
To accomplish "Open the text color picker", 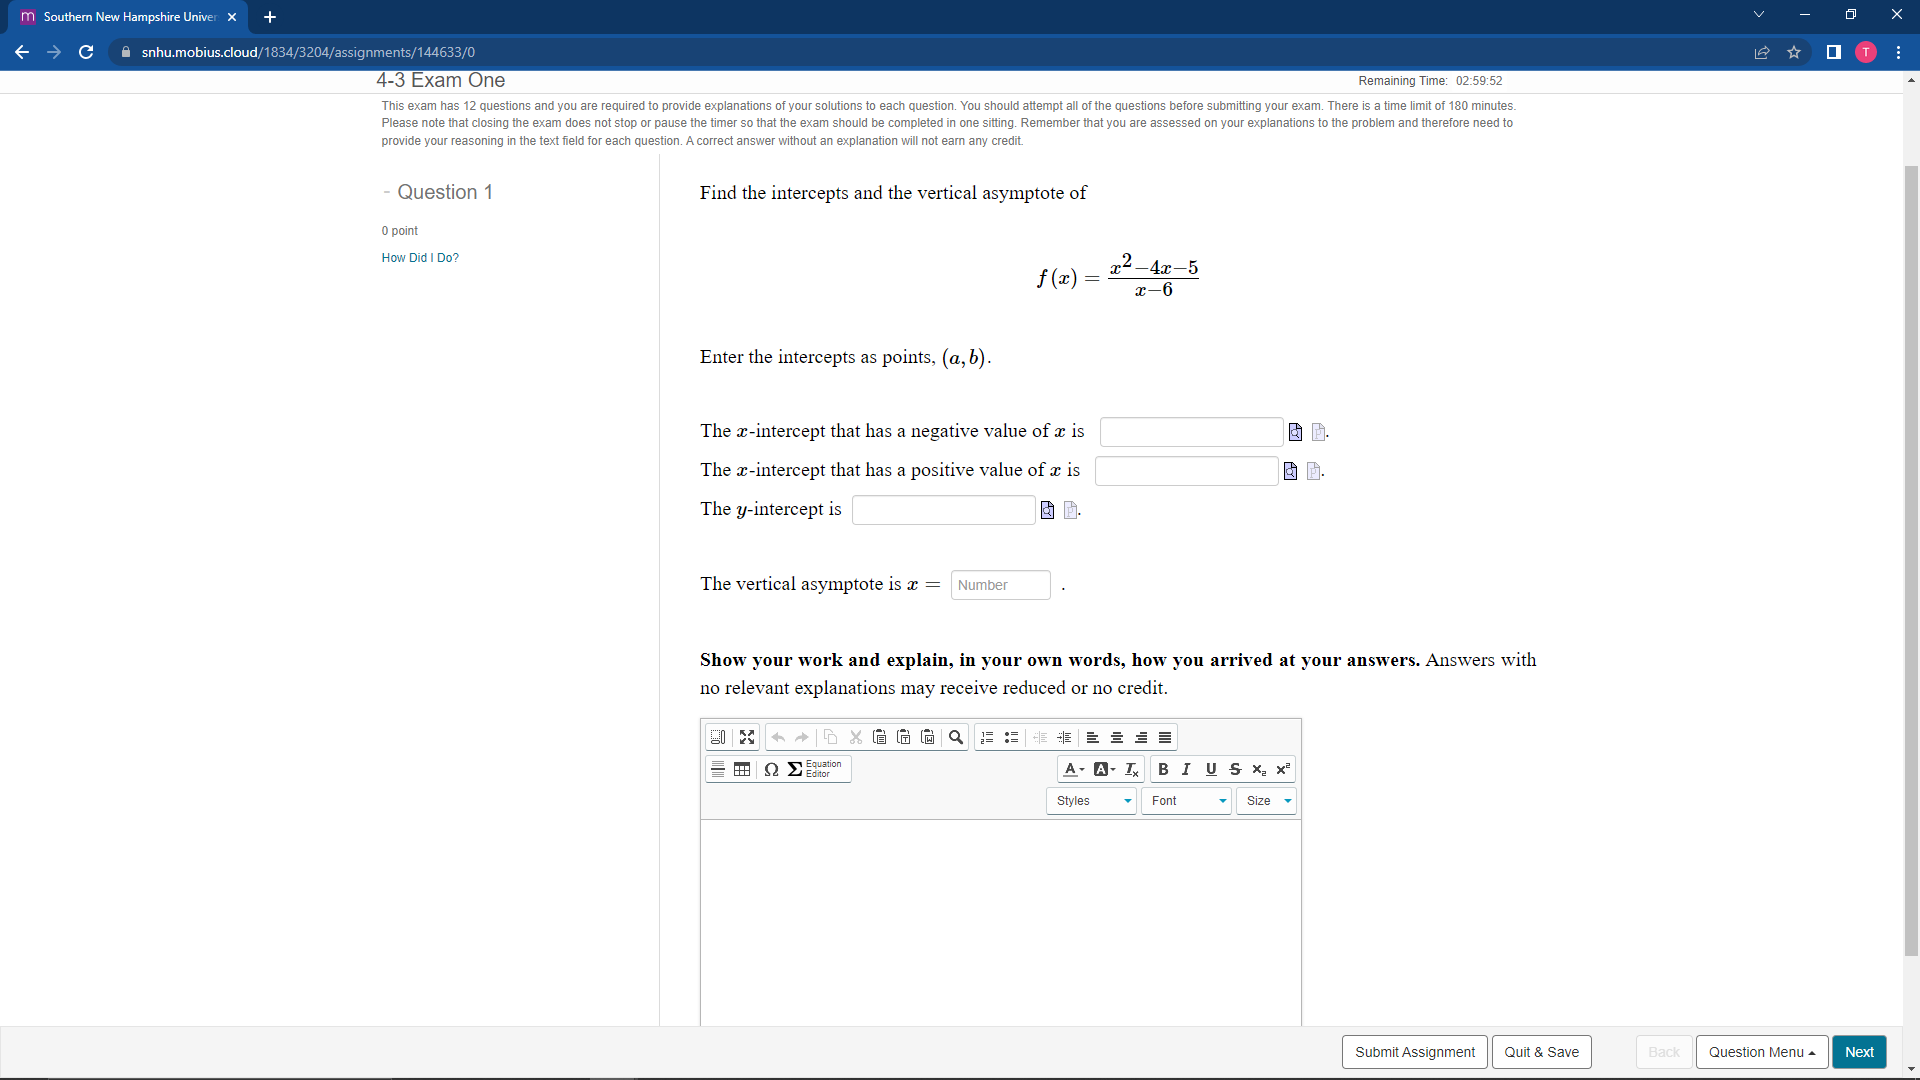I will 1074,769.
